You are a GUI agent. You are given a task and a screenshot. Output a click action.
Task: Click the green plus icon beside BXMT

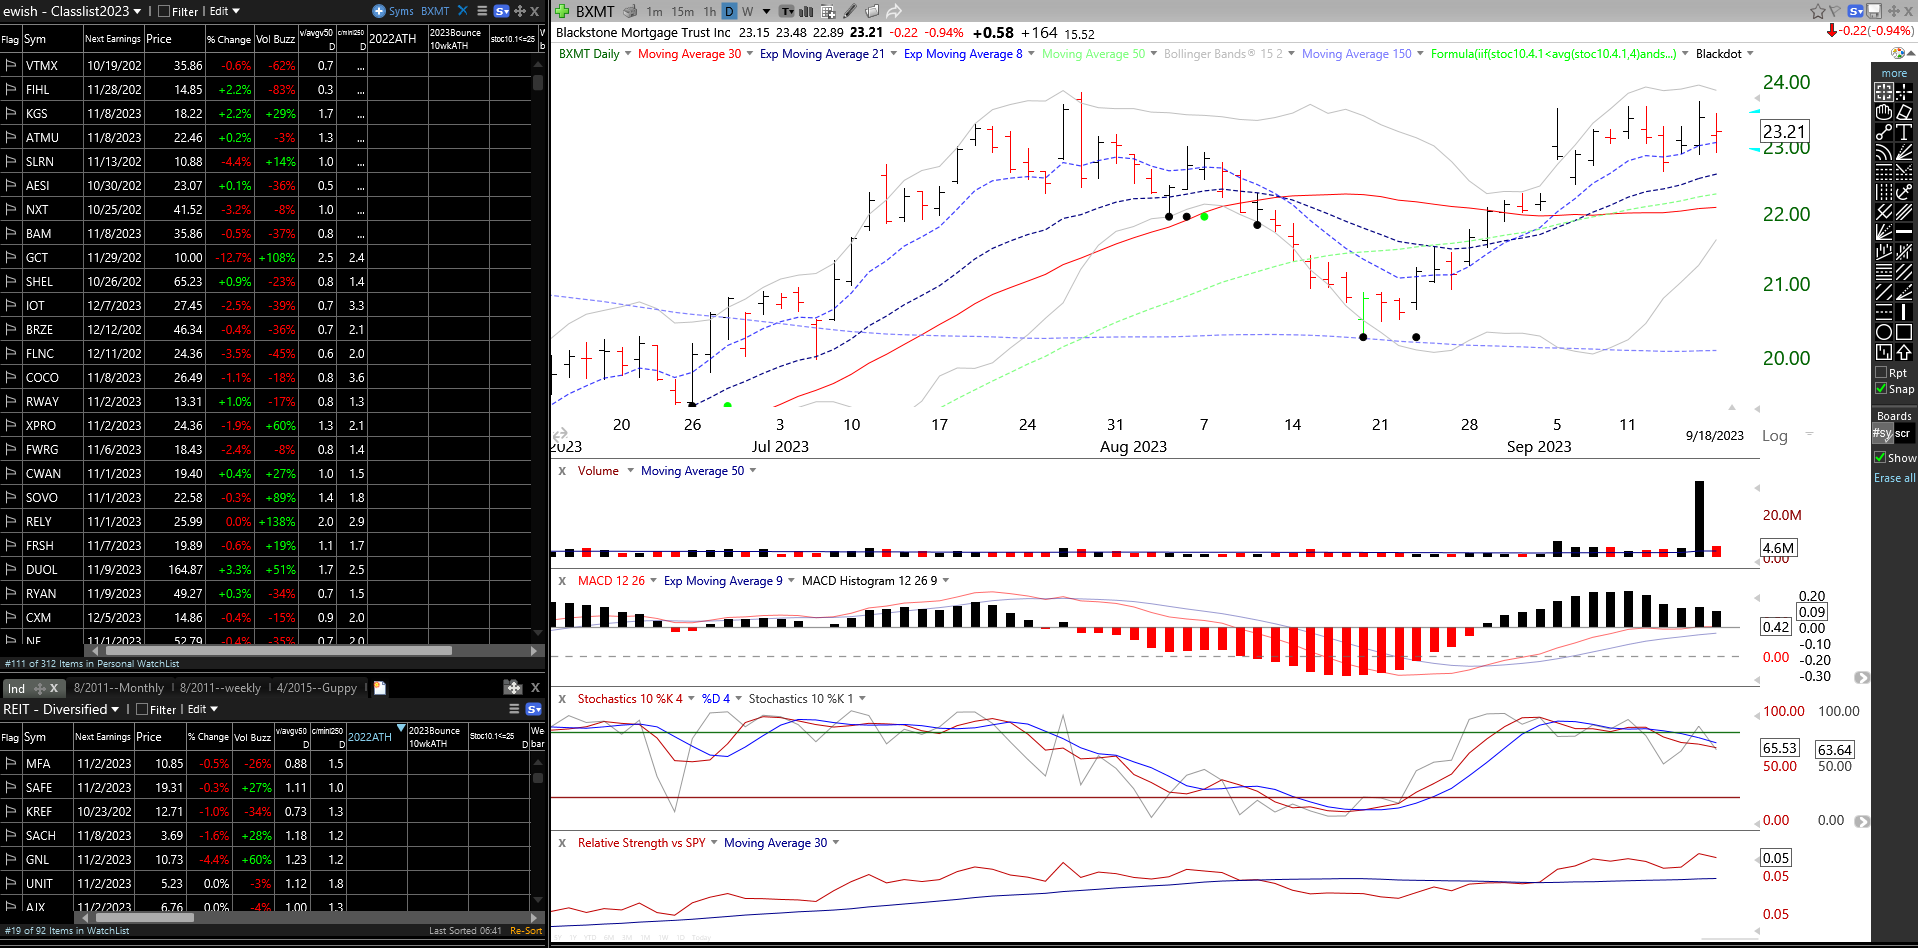562,11
